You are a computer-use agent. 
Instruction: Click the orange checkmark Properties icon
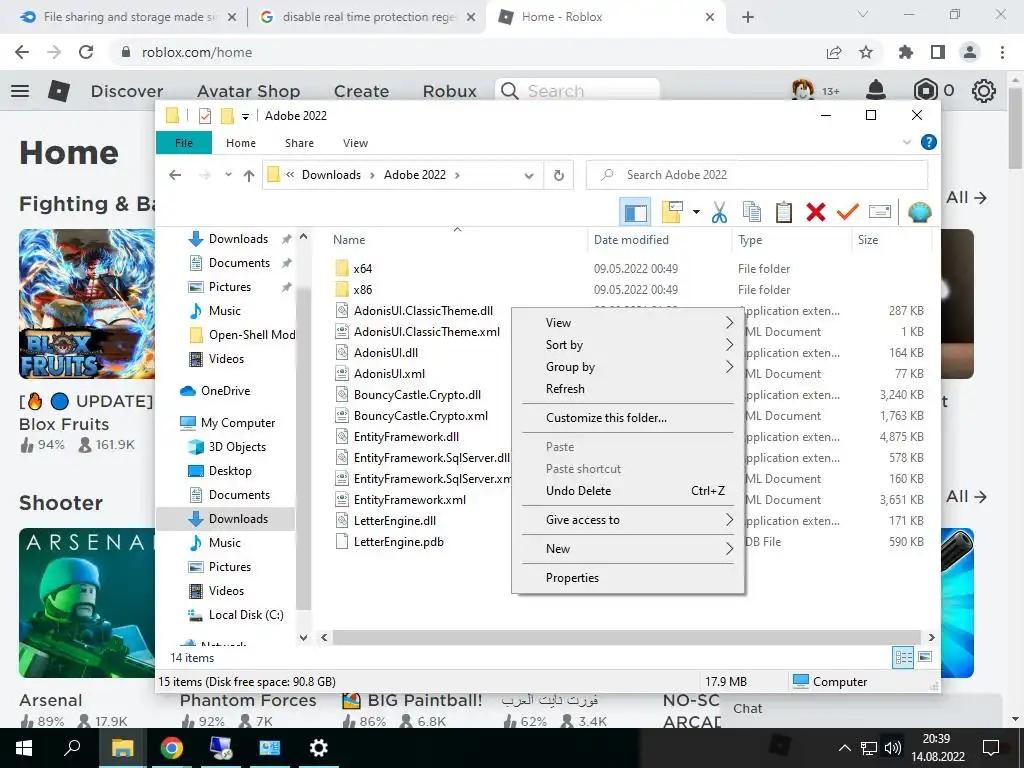848,212
